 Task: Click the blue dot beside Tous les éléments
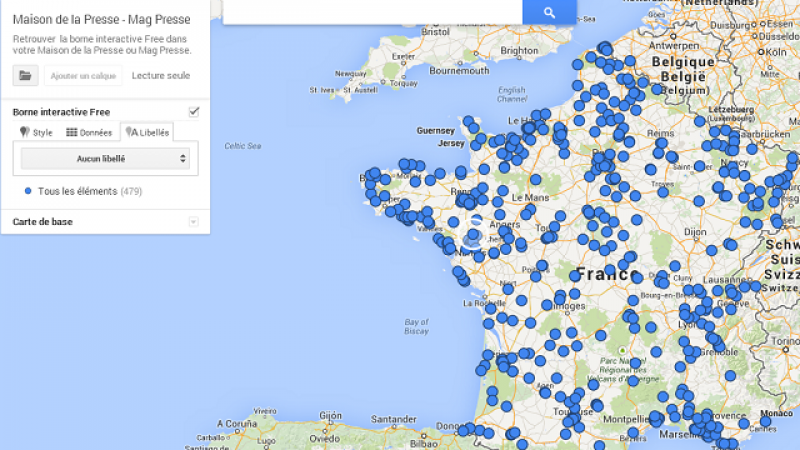click(28, 191)
